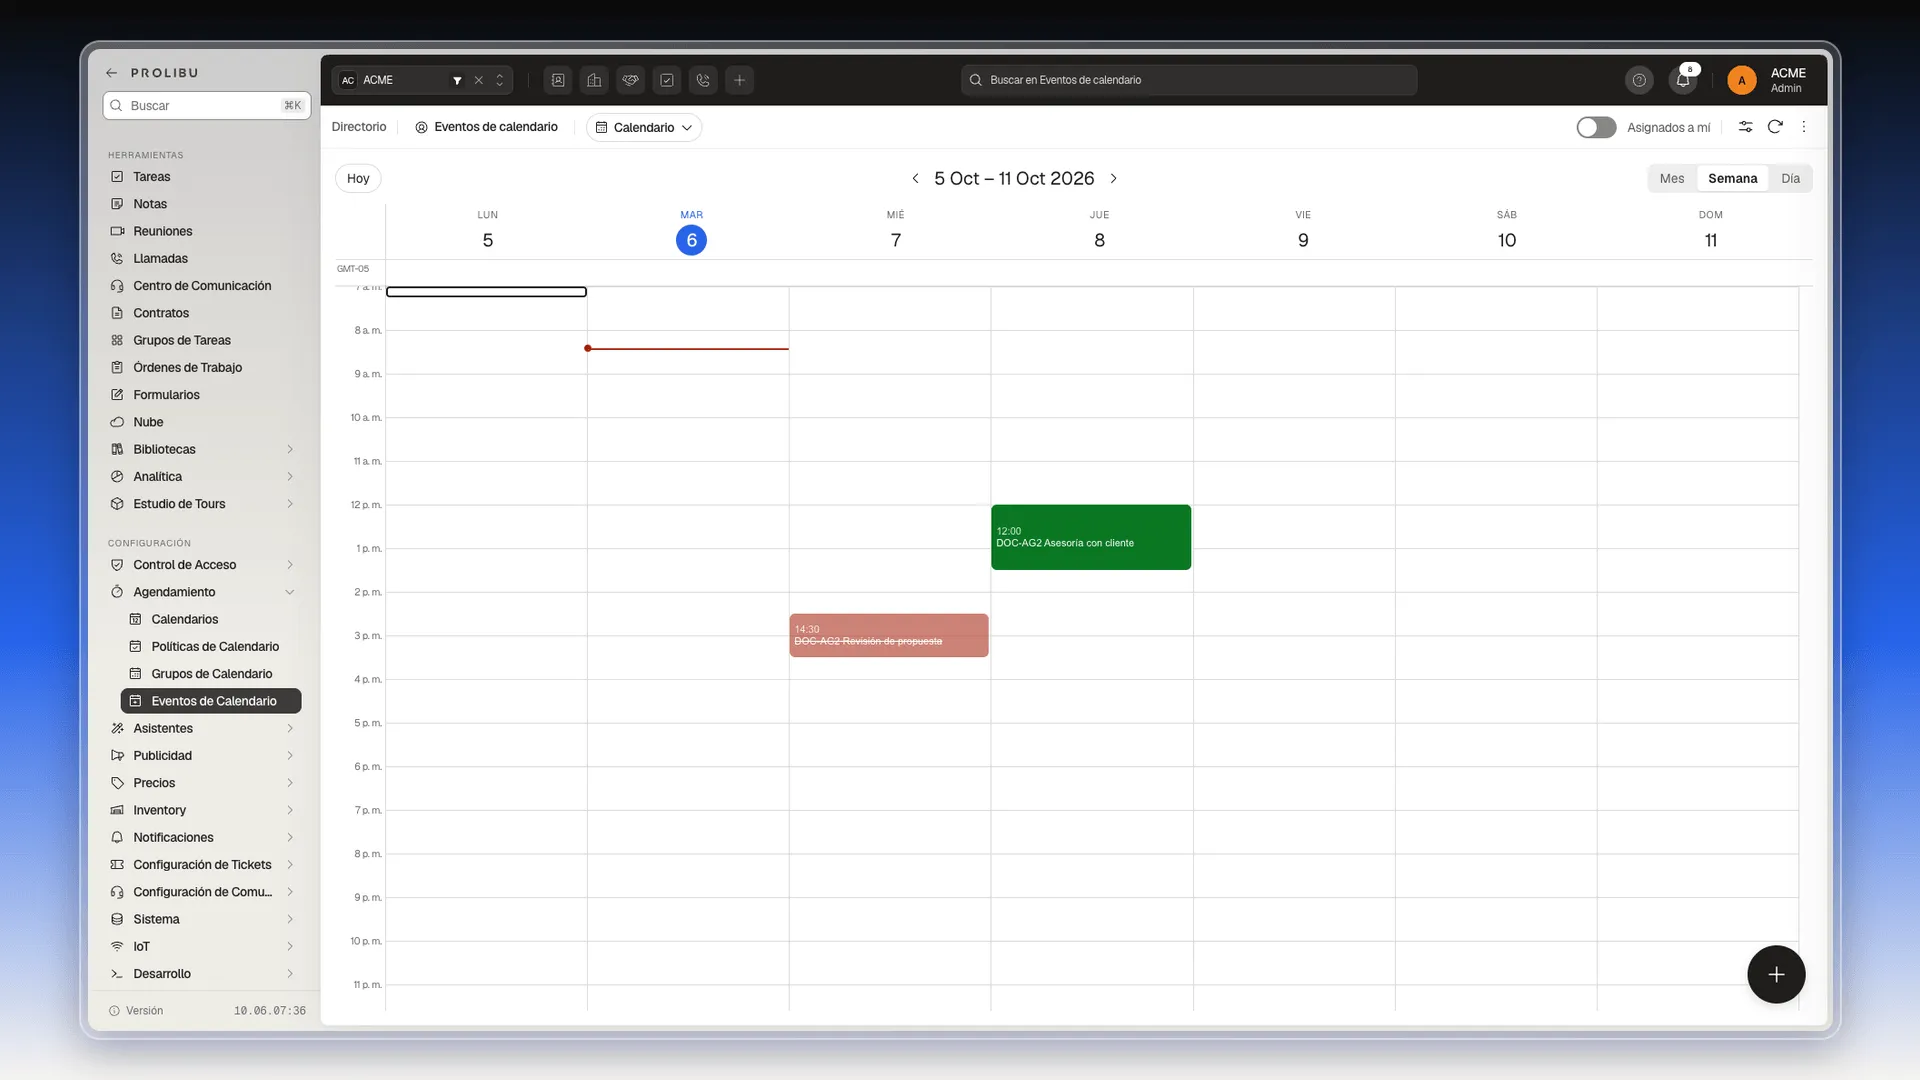1920x1080 pixels.
Task: Click the Hoy button
Action: (x=358, y=178)
